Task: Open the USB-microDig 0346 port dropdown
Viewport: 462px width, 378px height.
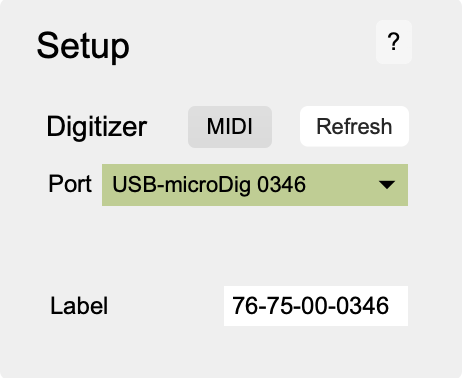Action: point(255,185)
